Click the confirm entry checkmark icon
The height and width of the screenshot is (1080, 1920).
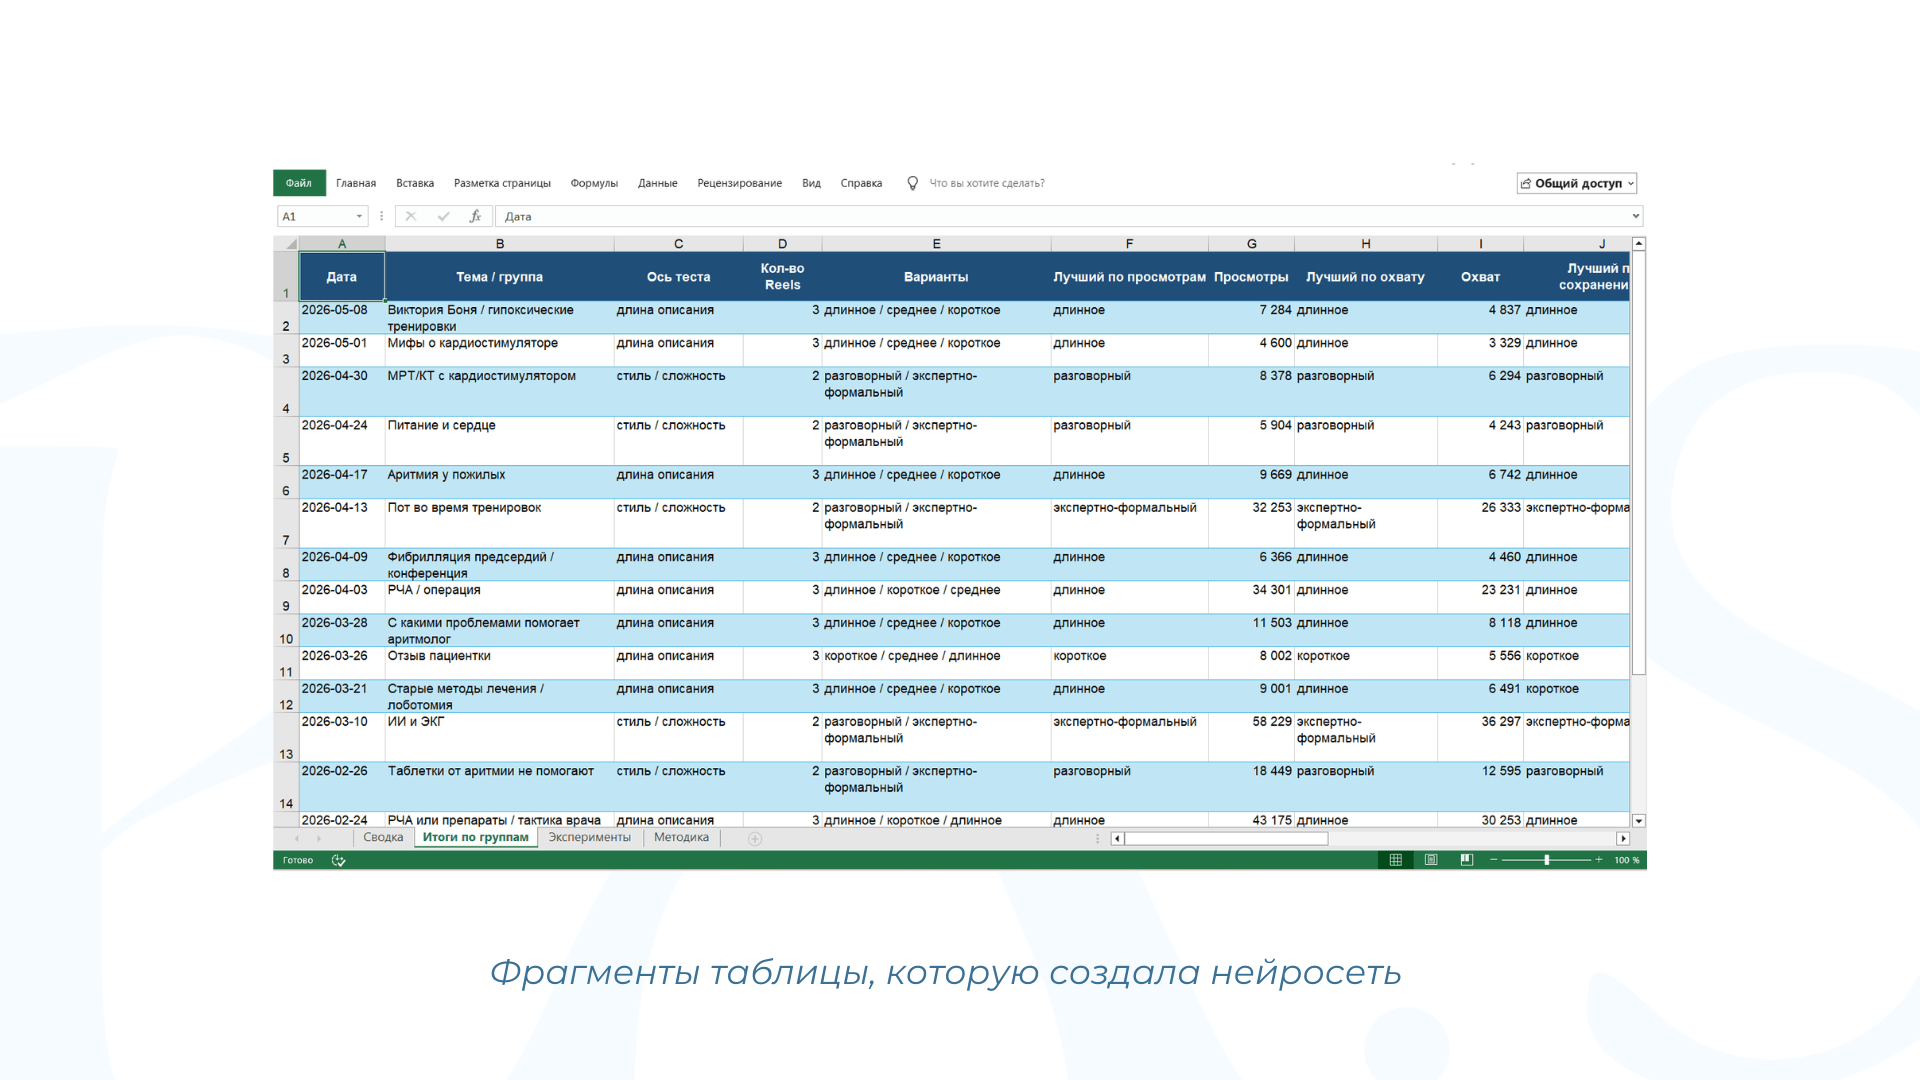point(443,216)
